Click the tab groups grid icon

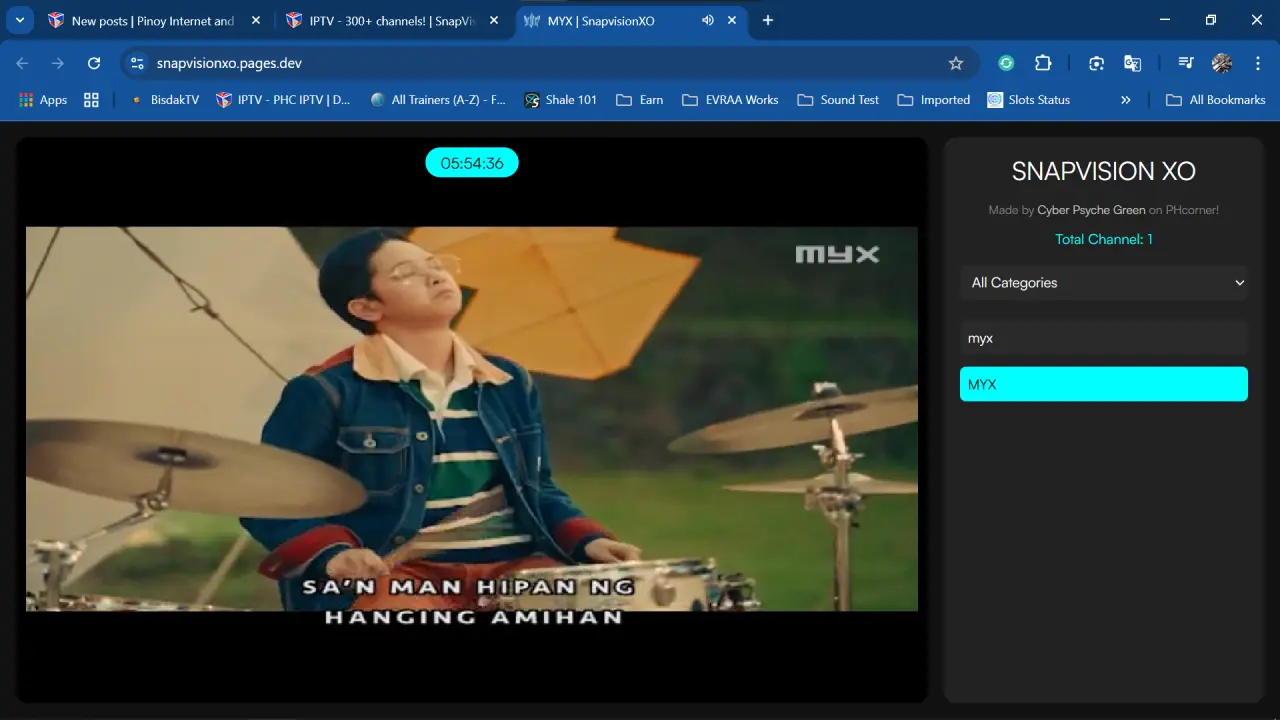pyautogui.click(x=92, y=100)
